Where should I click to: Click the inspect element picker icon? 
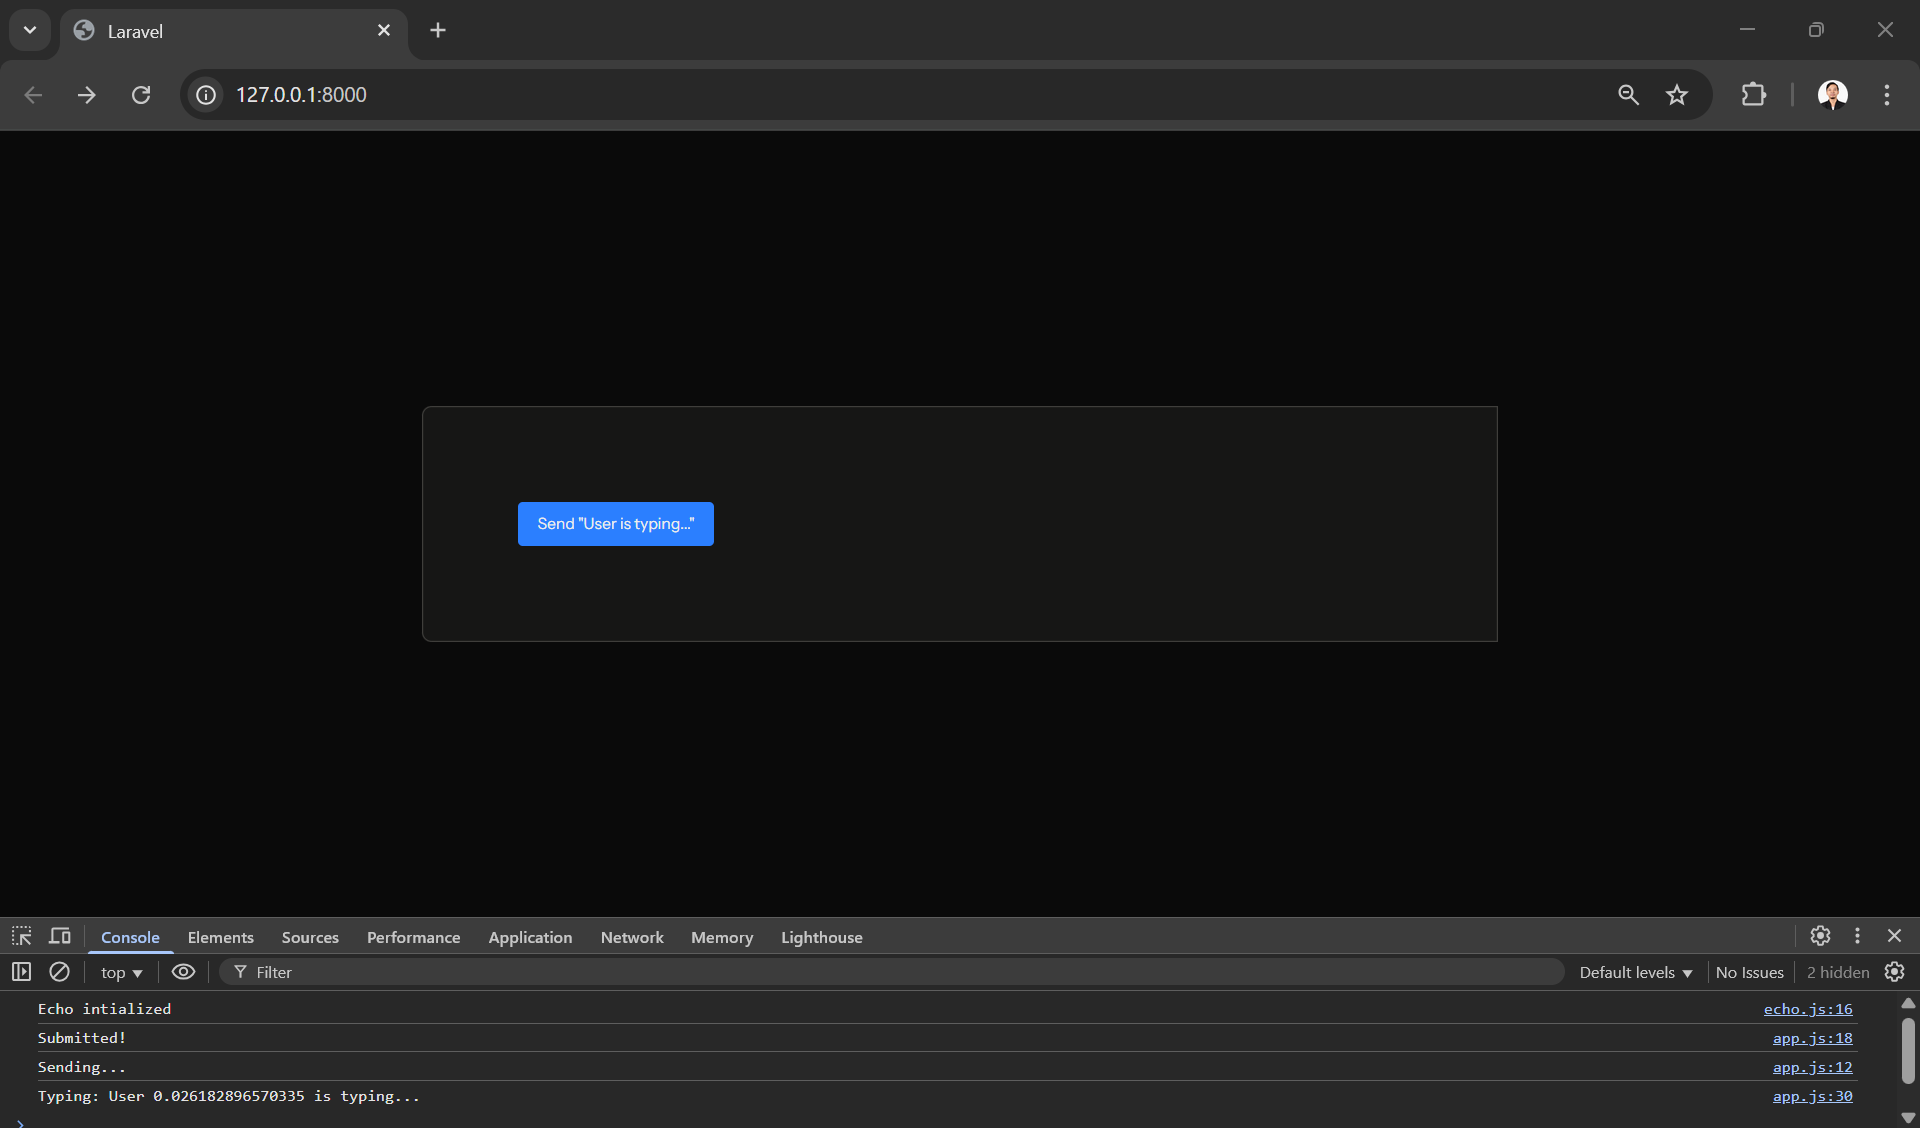click(21, 936)
